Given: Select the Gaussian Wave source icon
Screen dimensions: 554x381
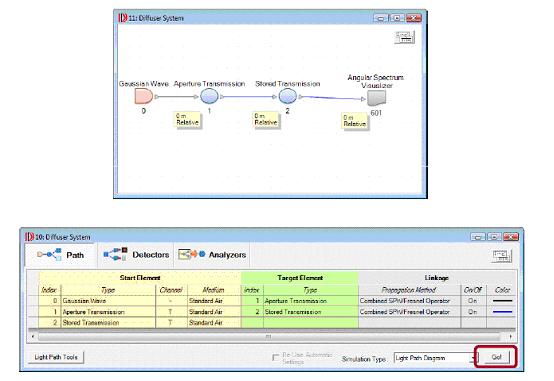Looking at the screenshot, I should coord(143,96).
